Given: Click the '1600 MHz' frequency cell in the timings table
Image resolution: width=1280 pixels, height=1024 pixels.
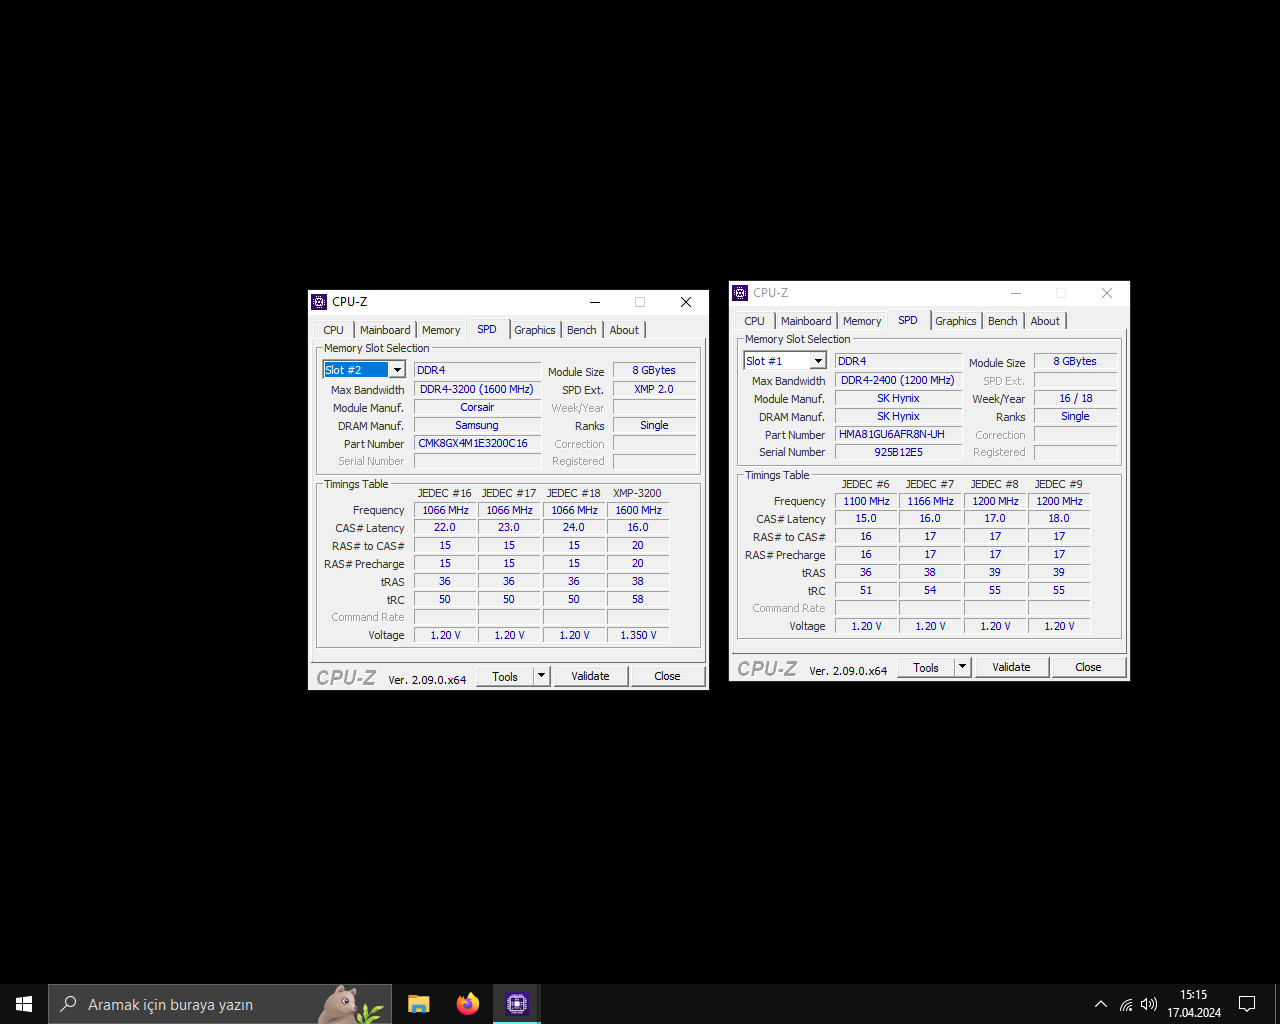Looking at the screenshot, I should coord(638,510).
